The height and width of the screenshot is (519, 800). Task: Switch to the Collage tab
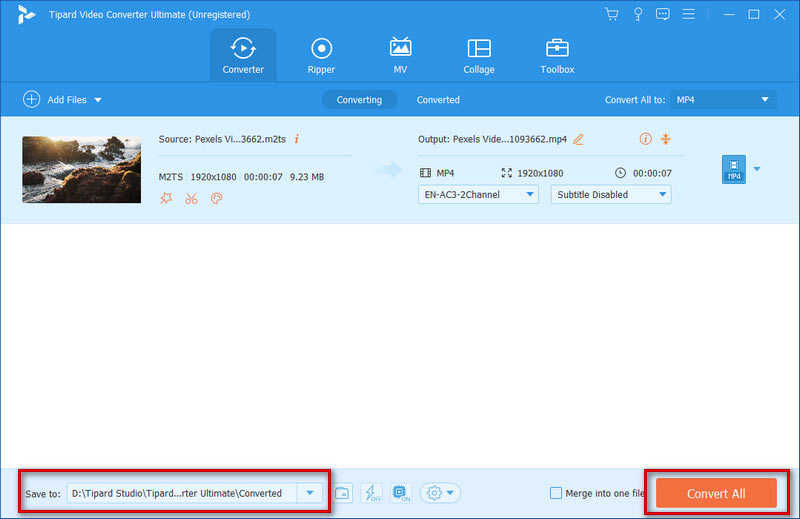click(x=479, y=55)
